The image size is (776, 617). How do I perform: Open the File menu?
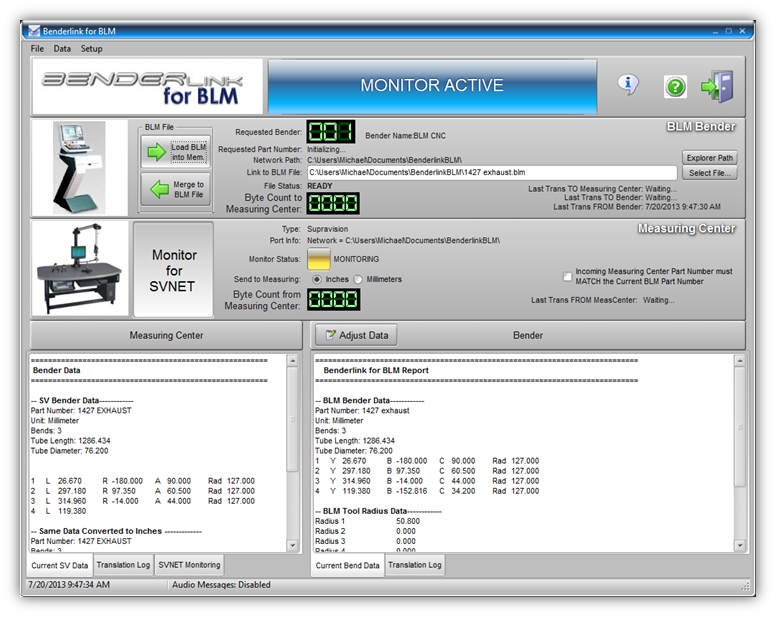[37, 48]
